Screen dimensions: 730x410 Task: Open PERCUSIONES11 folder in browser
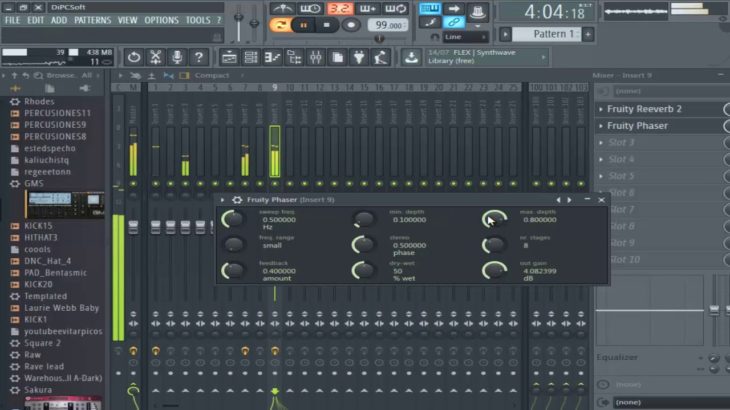coord(57,113)
